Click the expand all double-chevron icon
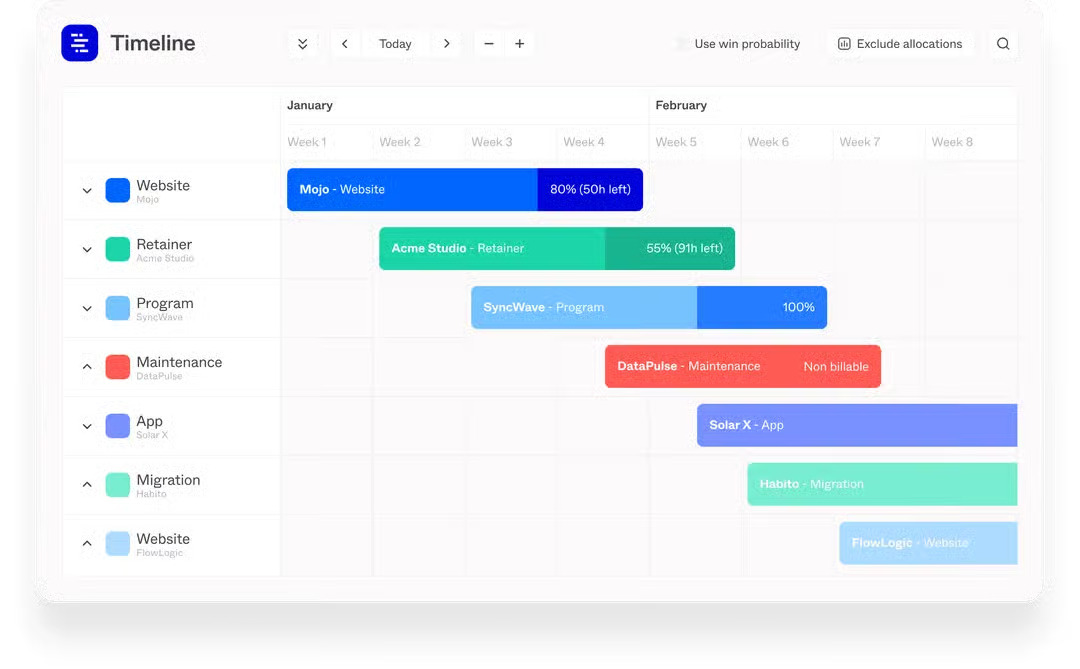This screenshot has width=1080, height=669. click(x=302, y=43)
